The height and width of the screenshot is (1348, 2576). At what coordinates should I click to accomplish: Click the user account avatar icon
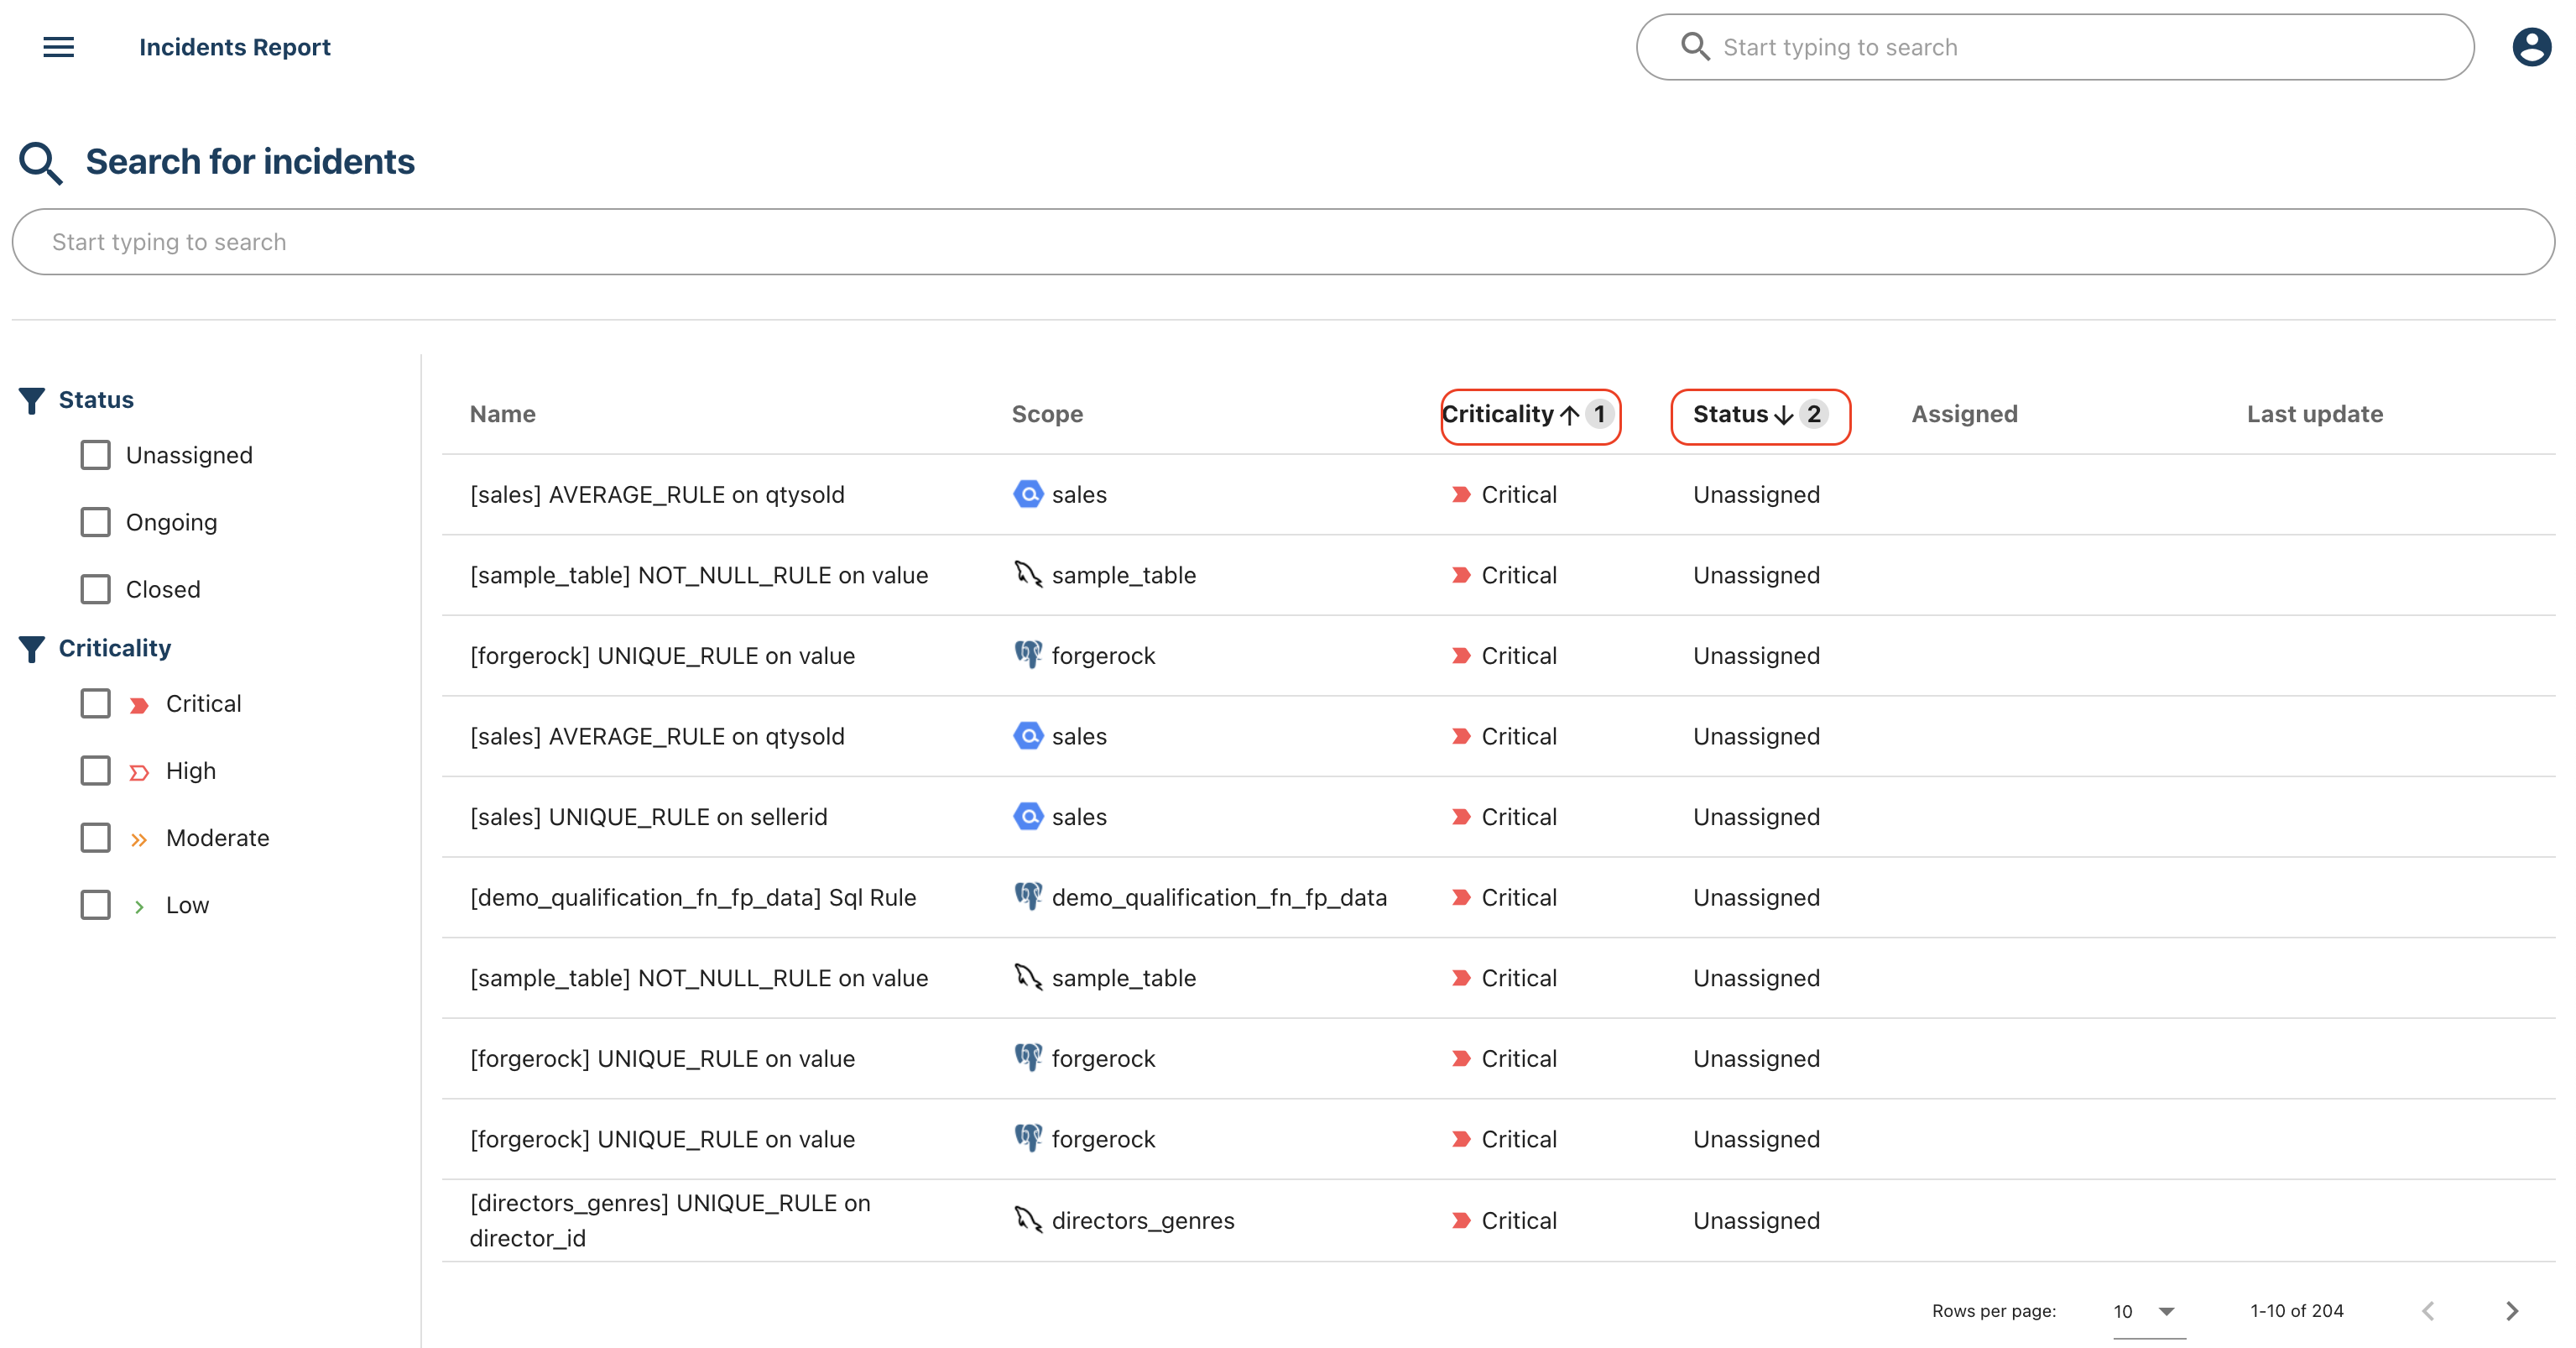pos(2531,47)
